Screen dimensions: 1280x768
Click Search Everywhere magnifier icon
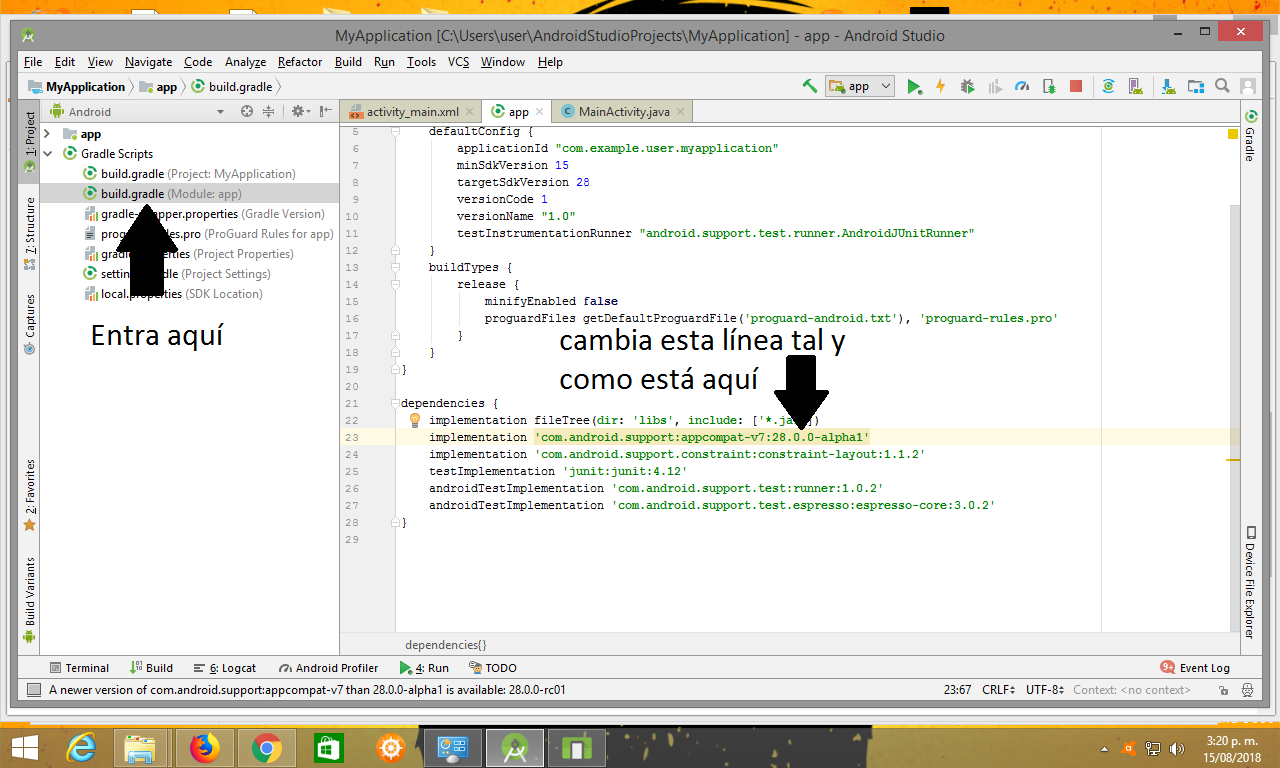pos(1222,87)
